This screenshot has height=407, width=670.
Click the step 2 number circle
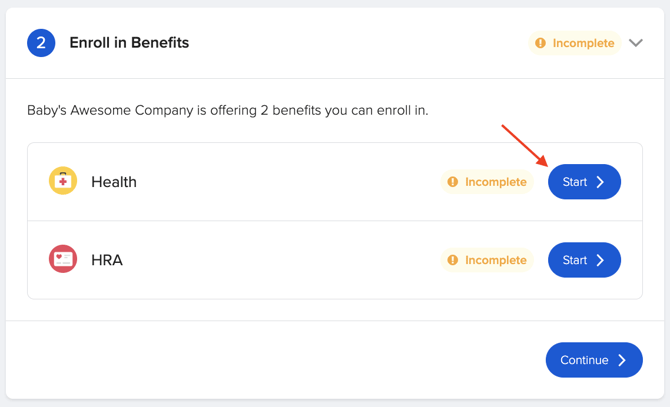click(41, 43)
